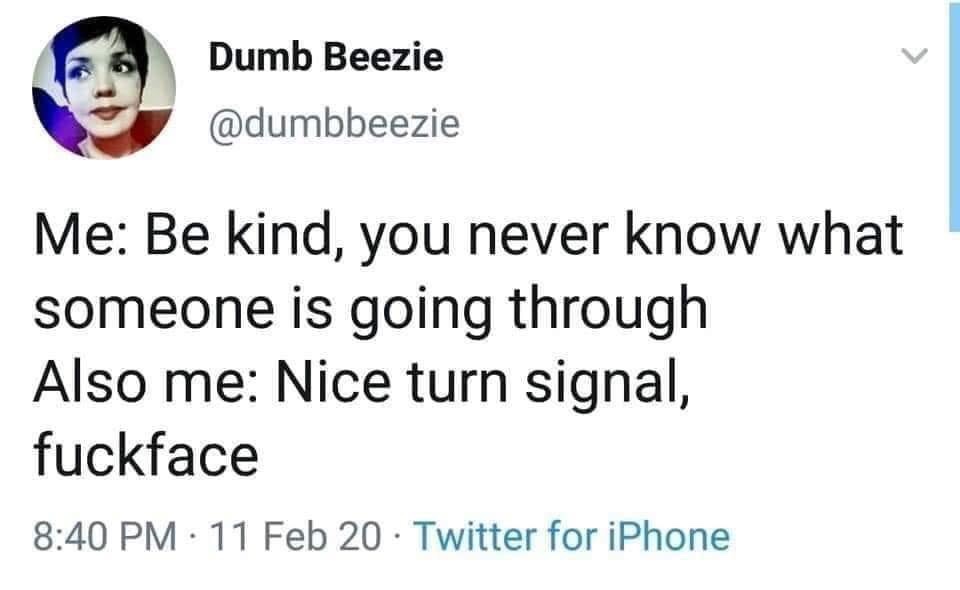Viewport: 960px width, 590px height.
Task: Click the Dumb Beezie display name
Action: (325, 58)
